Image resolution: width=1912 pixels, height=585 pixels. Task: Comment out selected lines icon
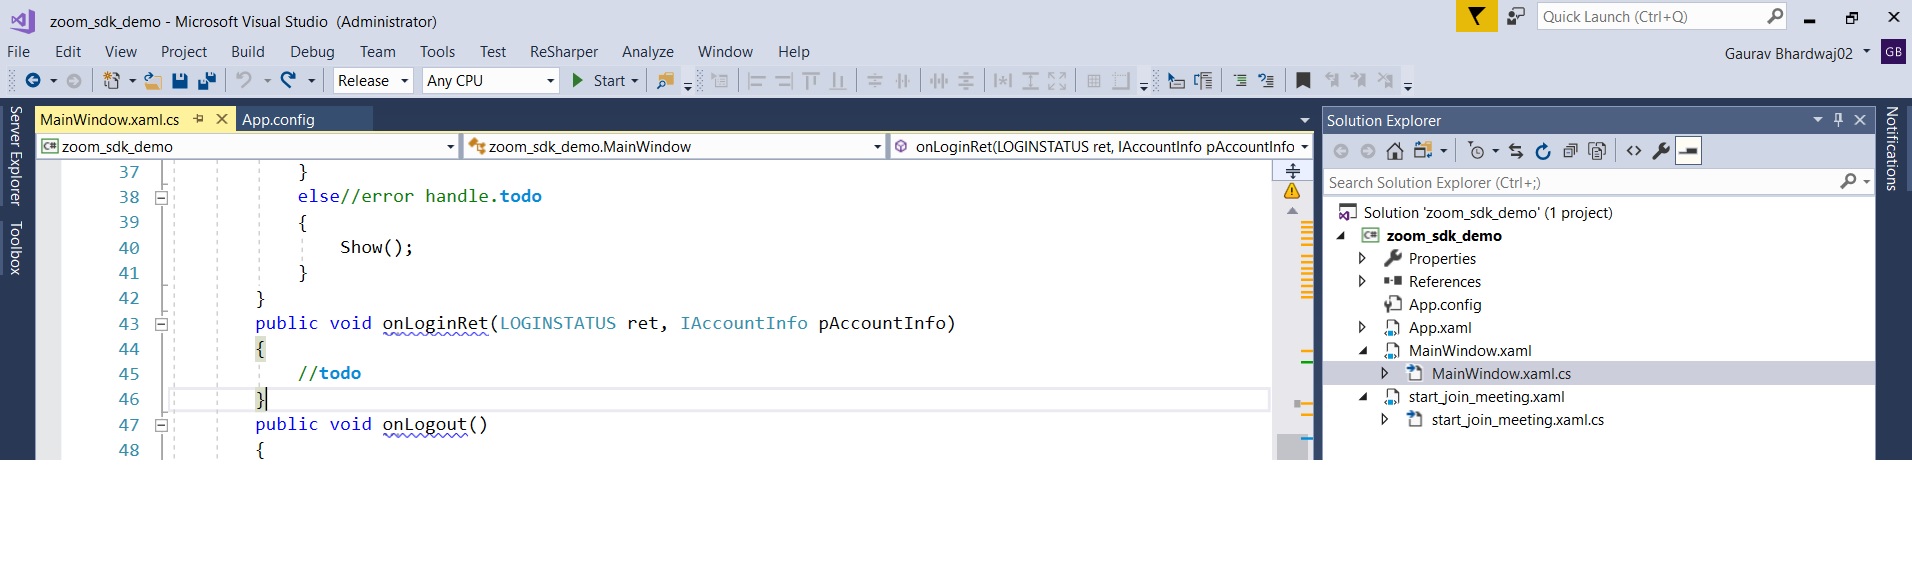pyautogui.click(x=1240, y=81)
